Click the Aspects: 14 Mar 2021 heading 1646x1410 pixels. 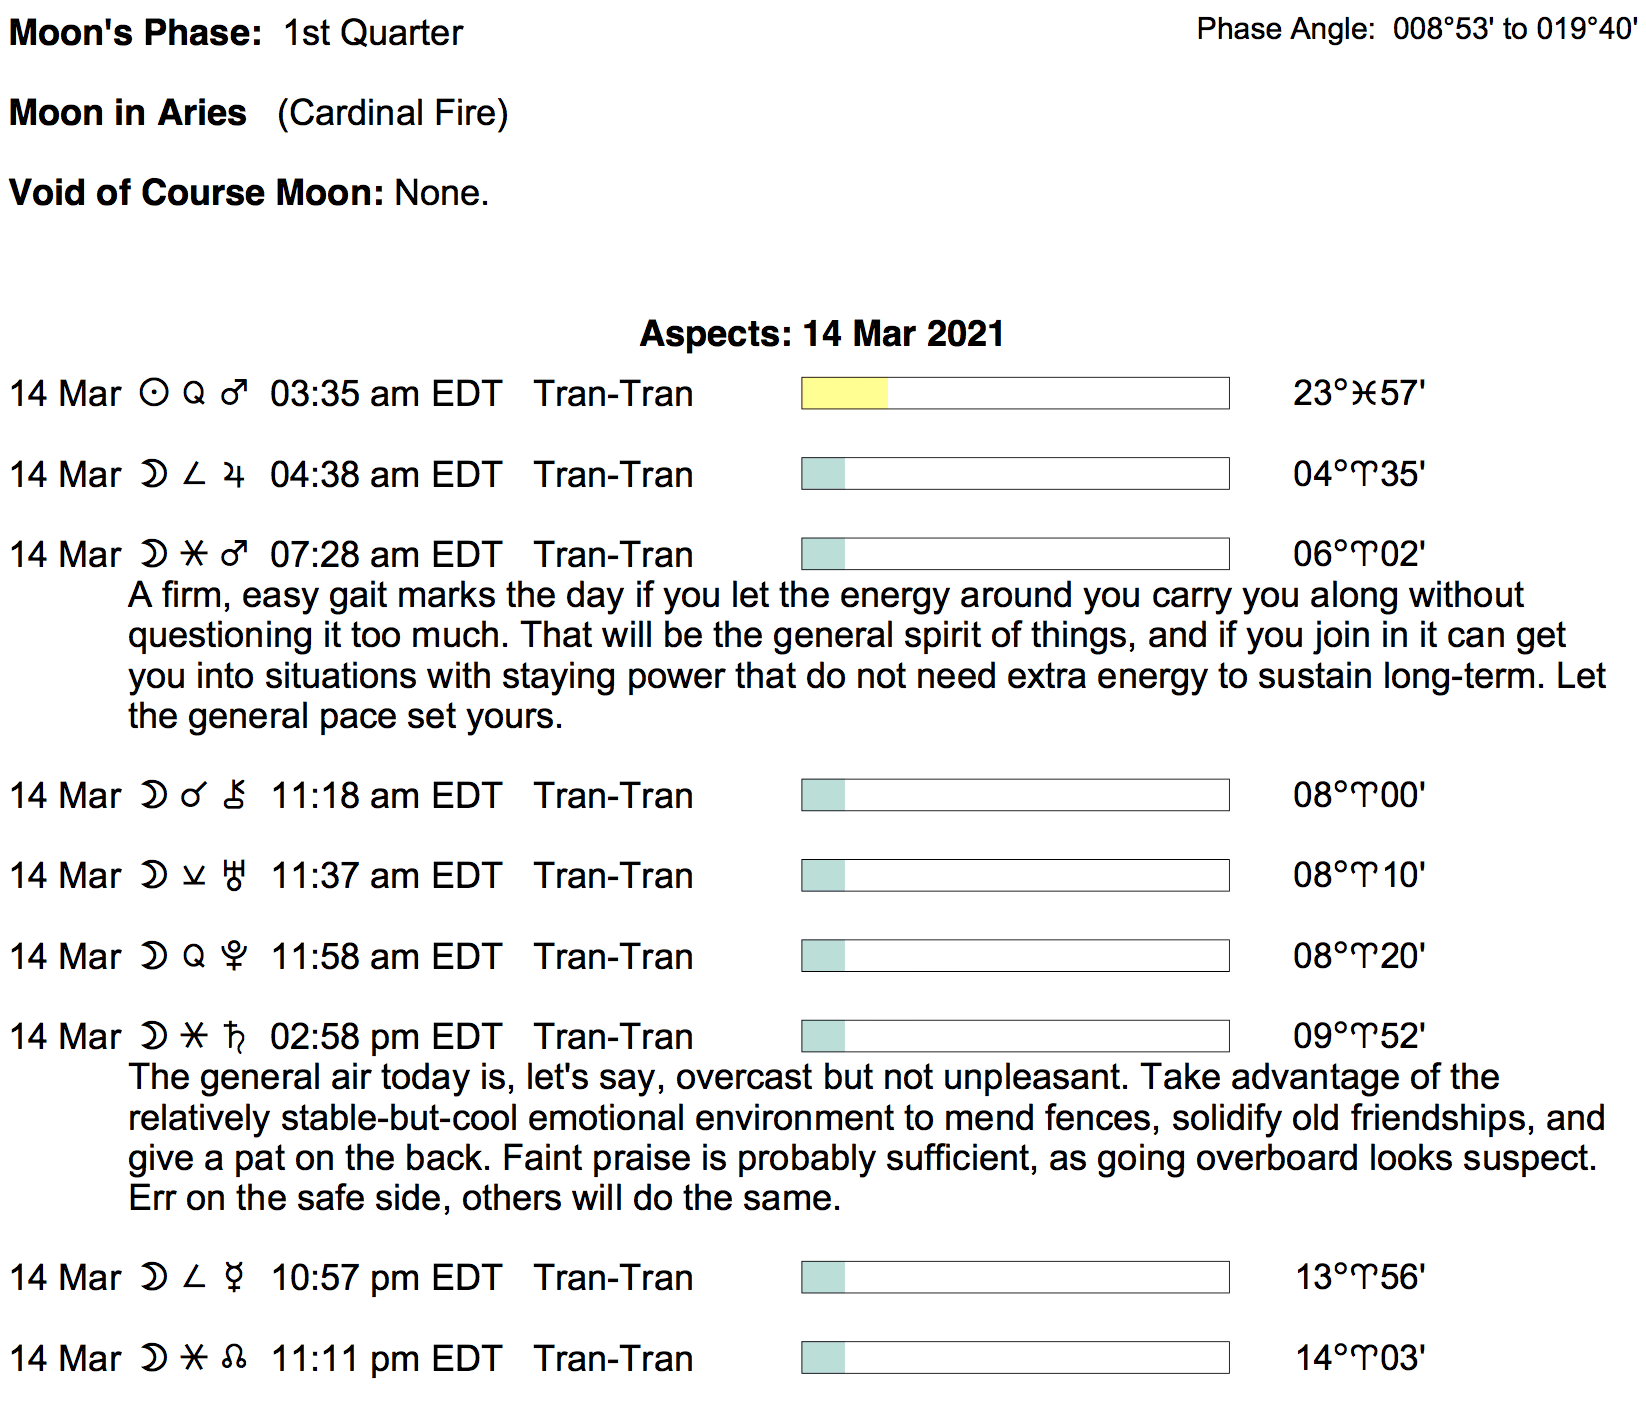(821, 333)
